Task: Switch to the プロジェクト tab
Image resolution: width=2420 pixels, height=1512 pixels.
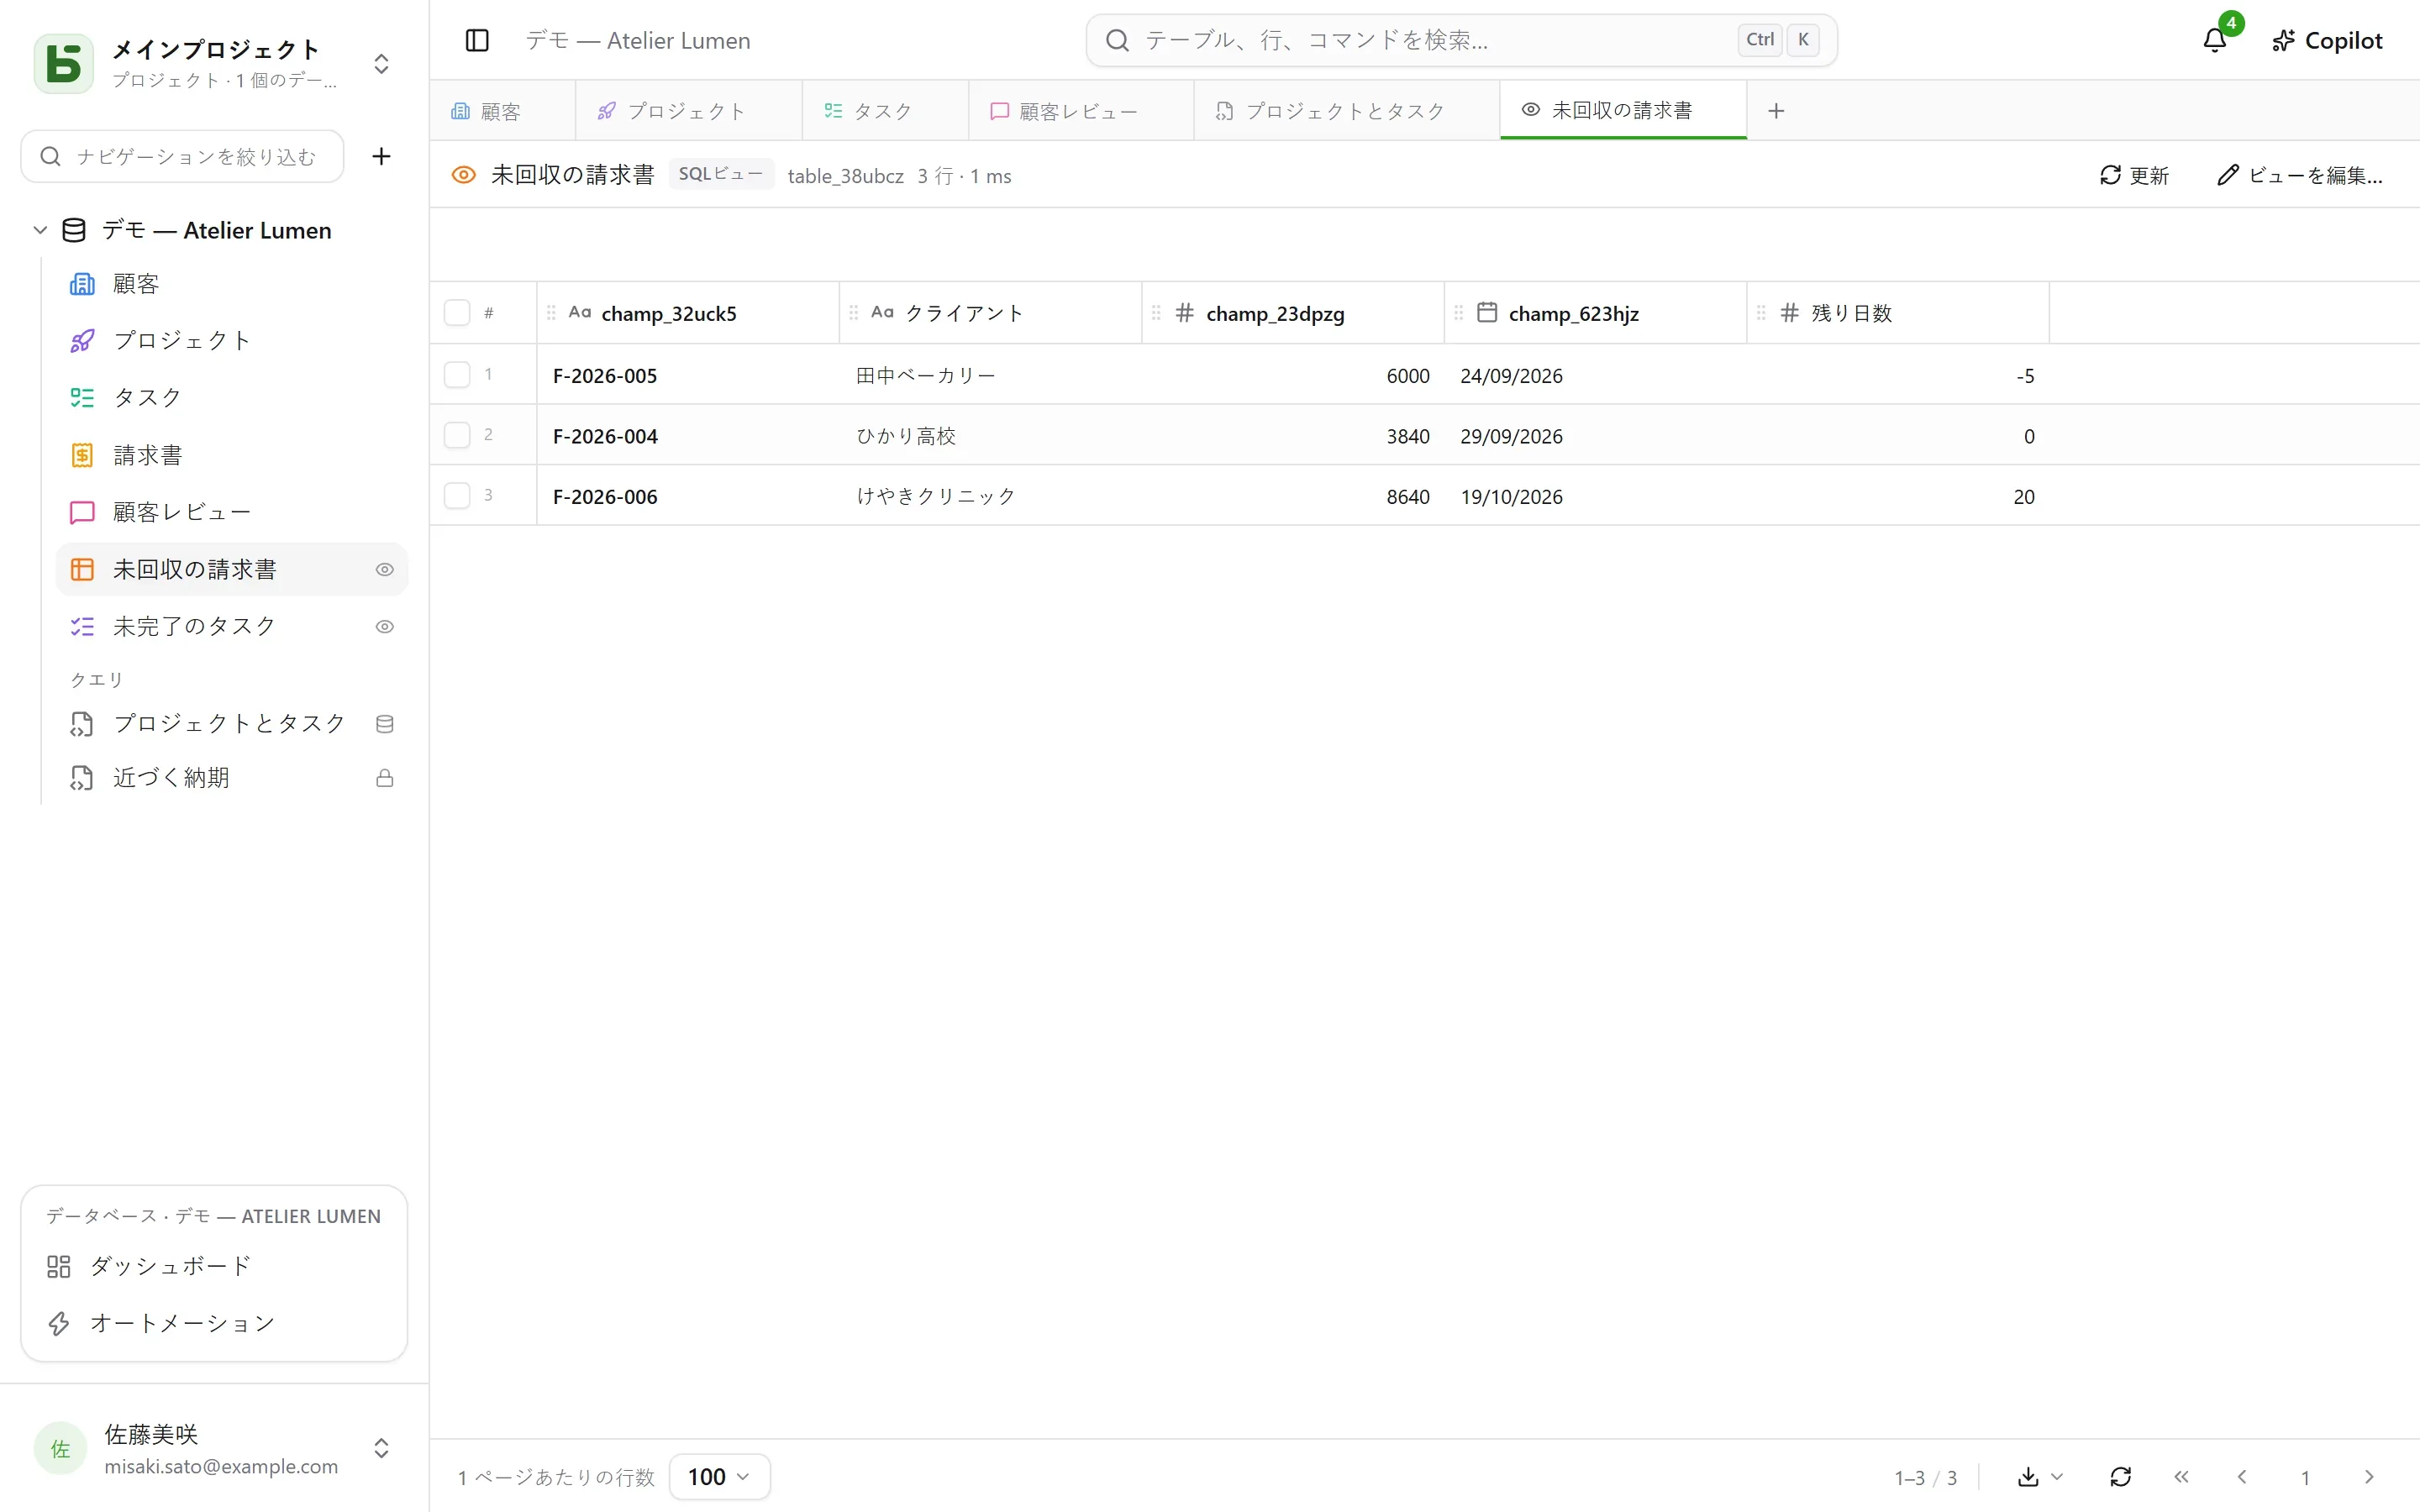Action: point(689,111)
